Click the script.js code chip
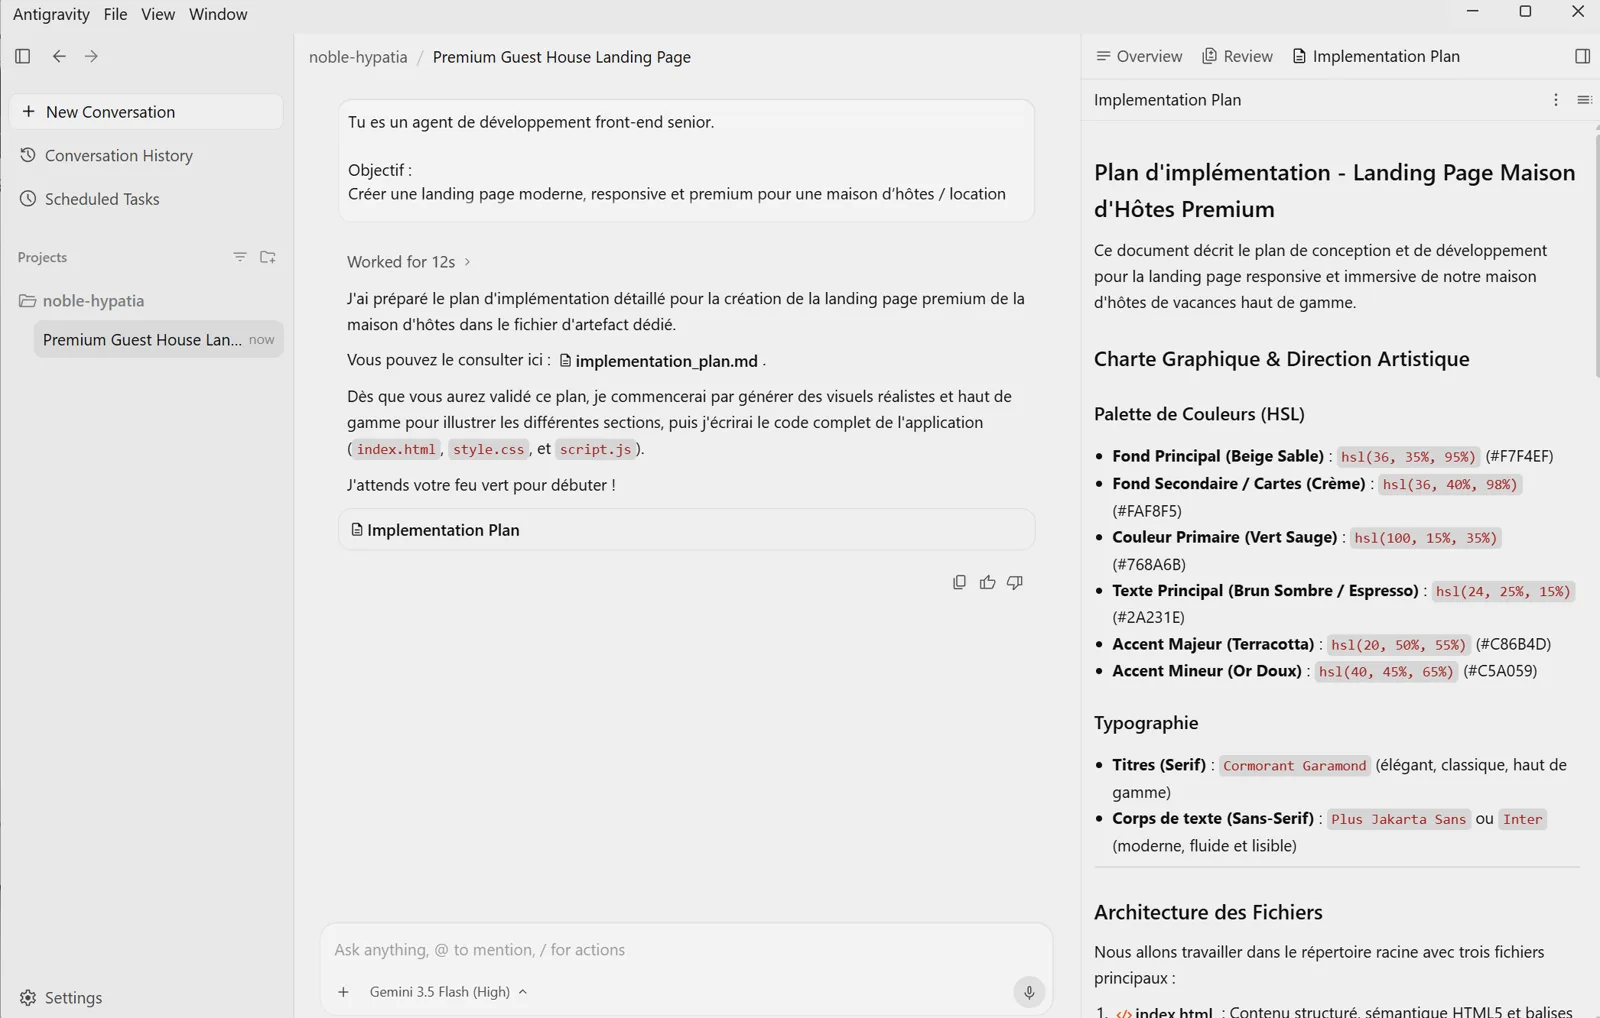This screenshot has height=1018, width=1600. (595, 449)
